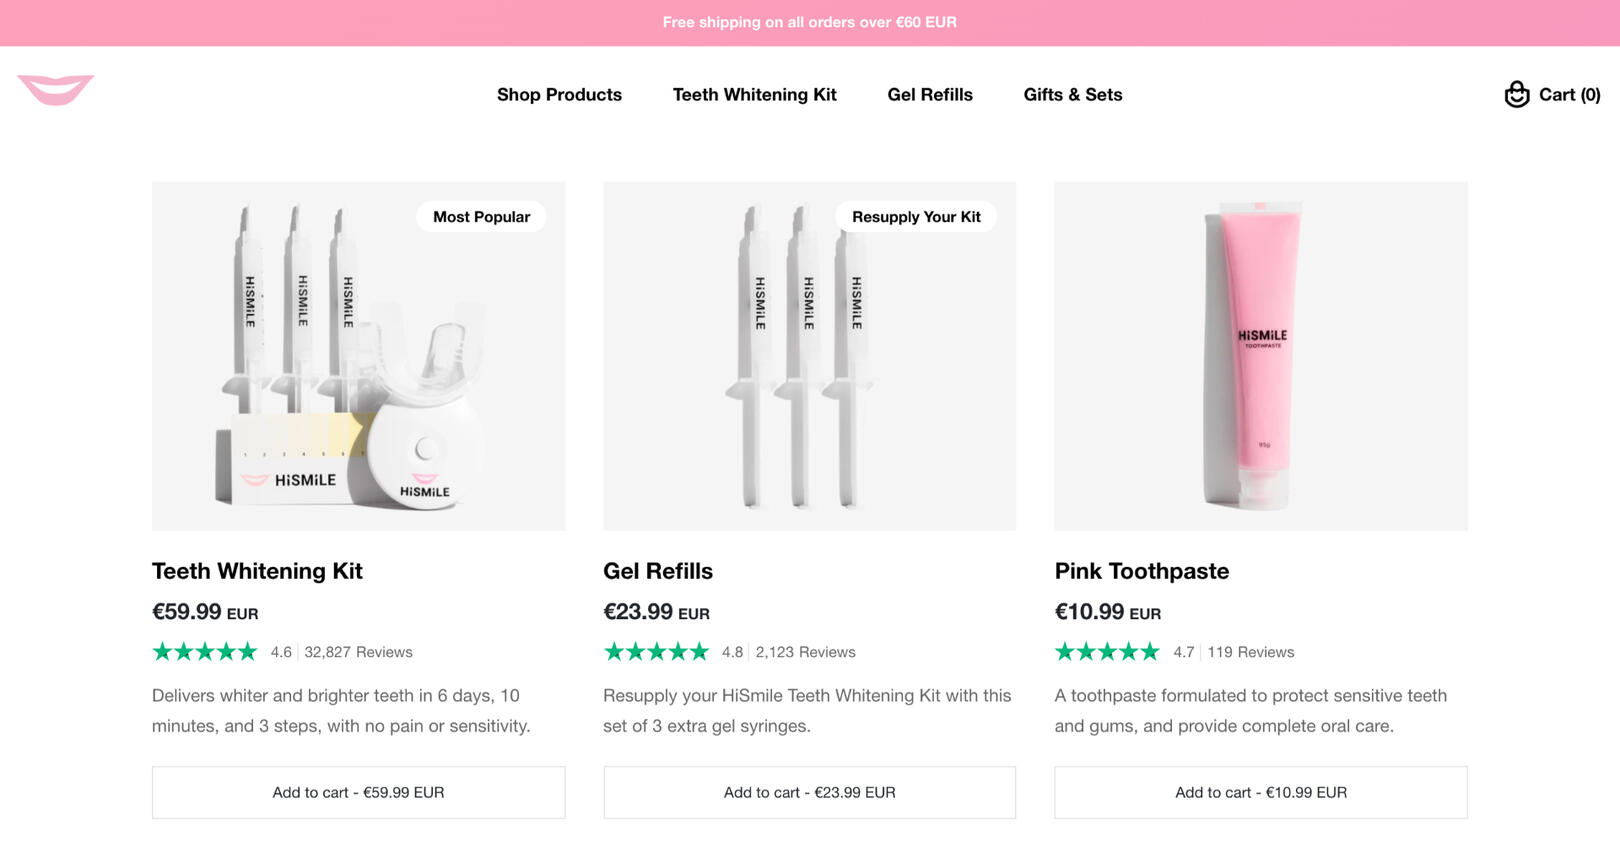
Task: Open Pink Toothpaste tube image
Action: (x=1260, y=356)
